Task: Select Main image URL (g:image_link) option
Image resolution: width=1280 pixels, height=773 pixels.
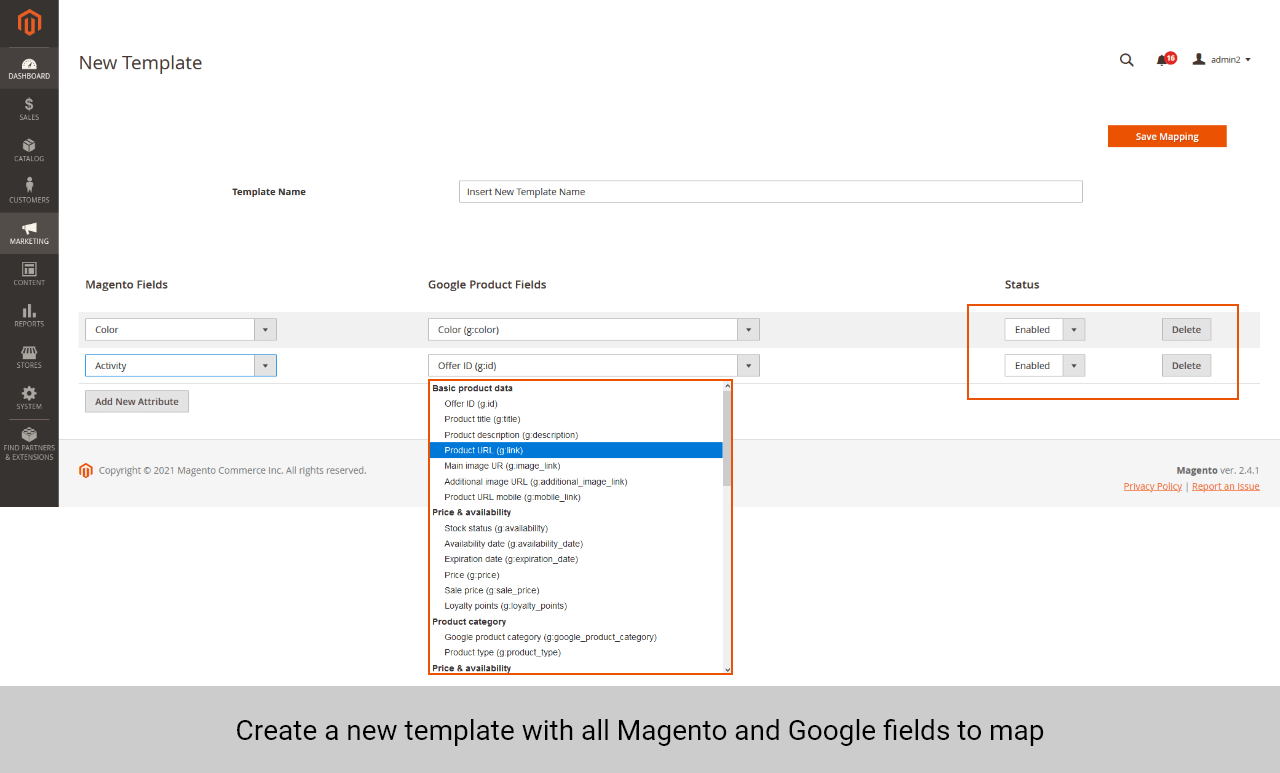Action: [x=576, y=466]
